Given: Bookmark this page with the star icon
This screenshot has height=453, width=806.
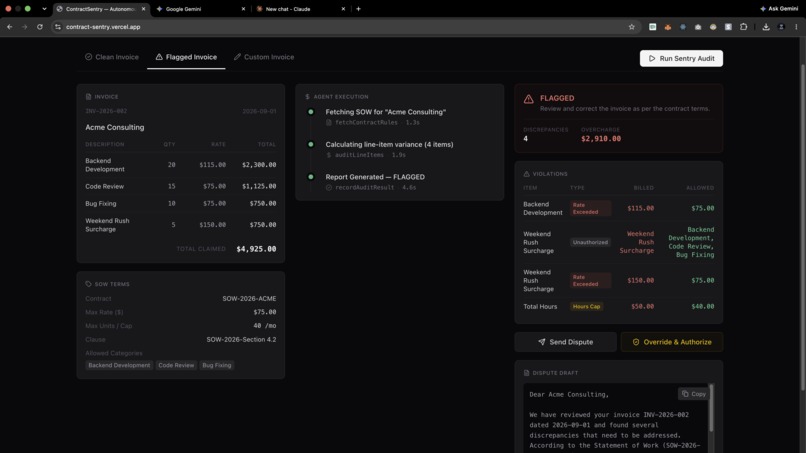Looking at the screenshot, I should 632,27.
